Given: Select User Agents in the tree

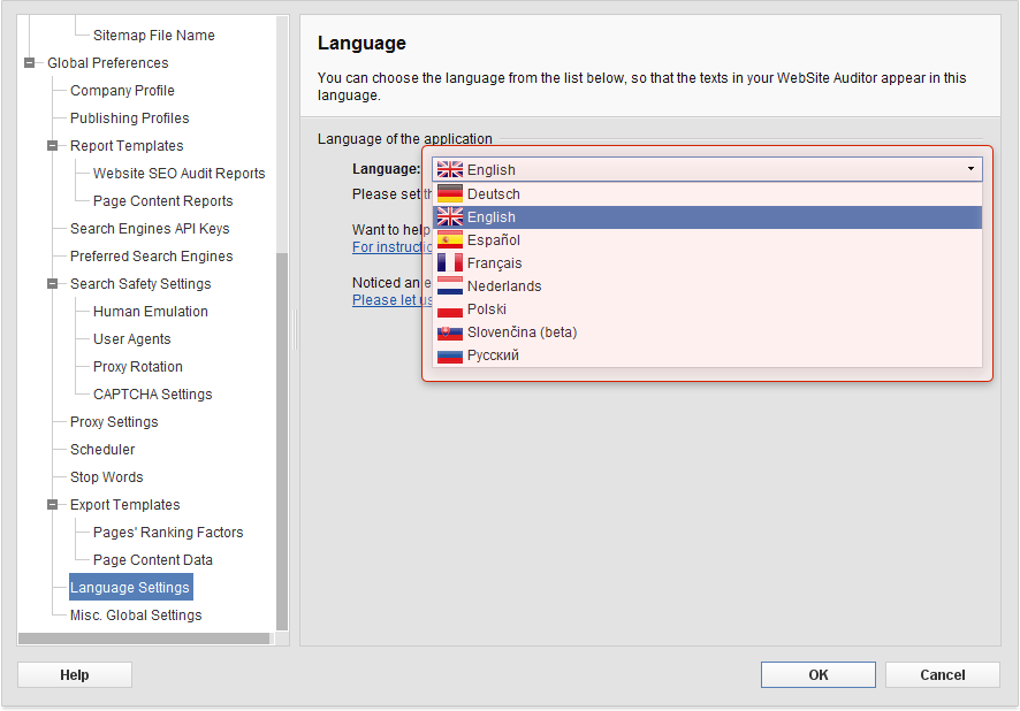Looking at the screenshot, I should pos(131,339).
